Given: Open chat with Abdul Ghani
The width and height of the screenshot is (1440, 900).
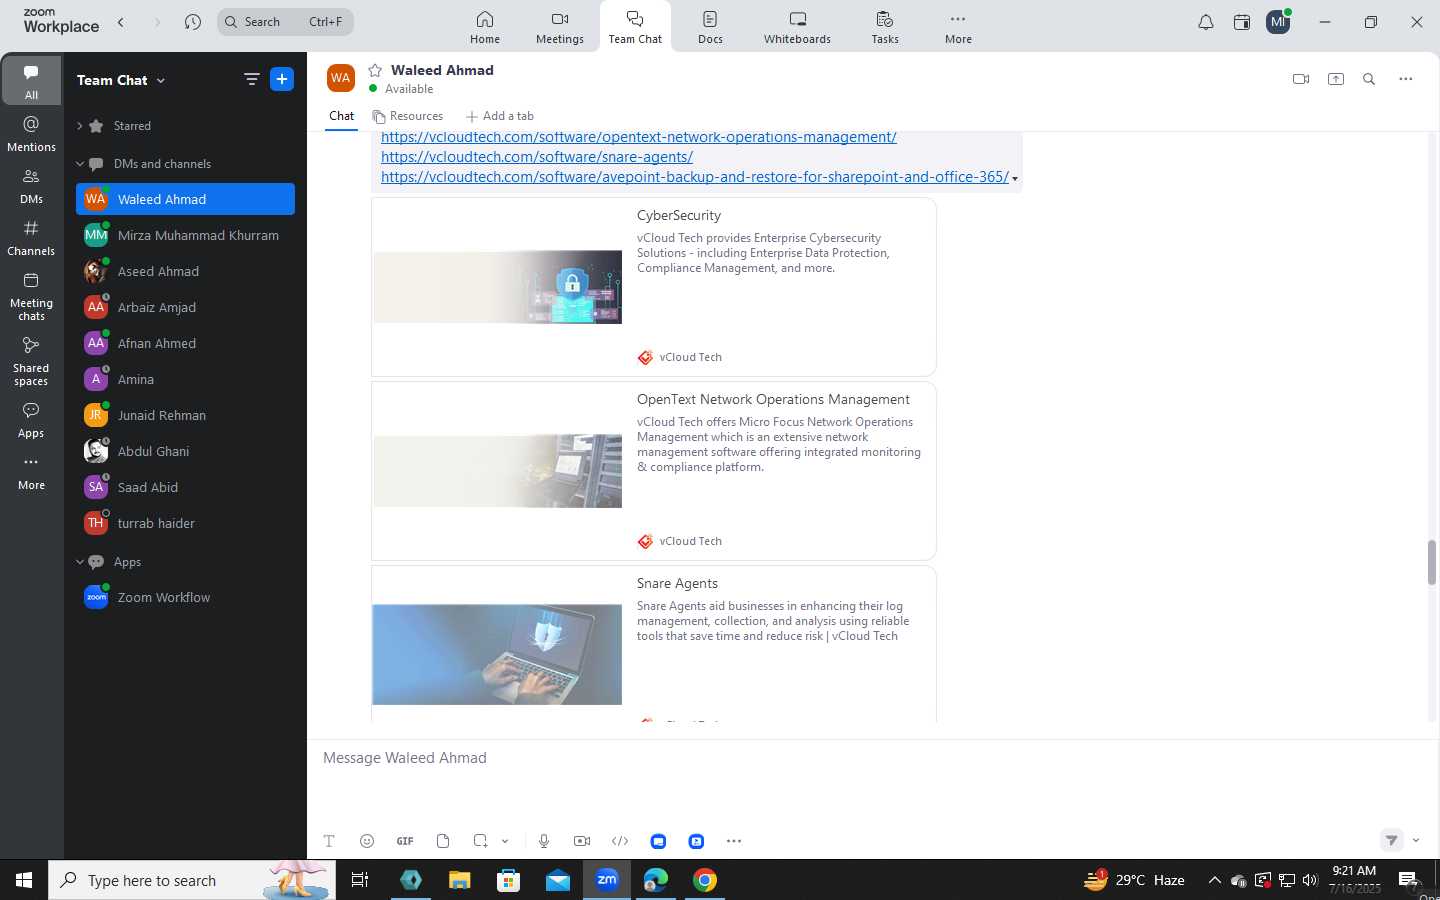Looking at the screenshot, I should (x=185, y=451).
